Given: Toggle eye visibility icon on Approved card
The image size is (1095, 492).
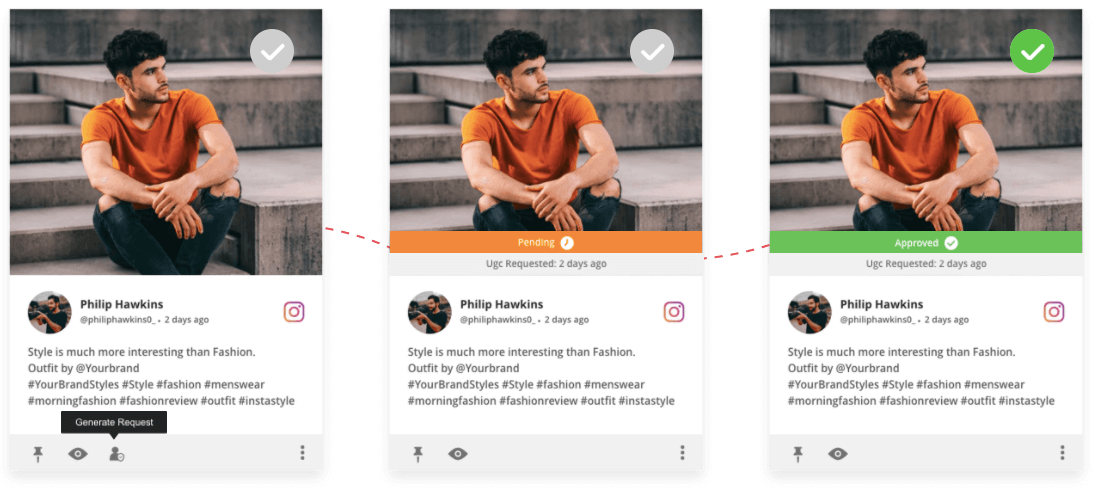Looking at the screenshot, I should pyautogui.click(x=837, y=454).
